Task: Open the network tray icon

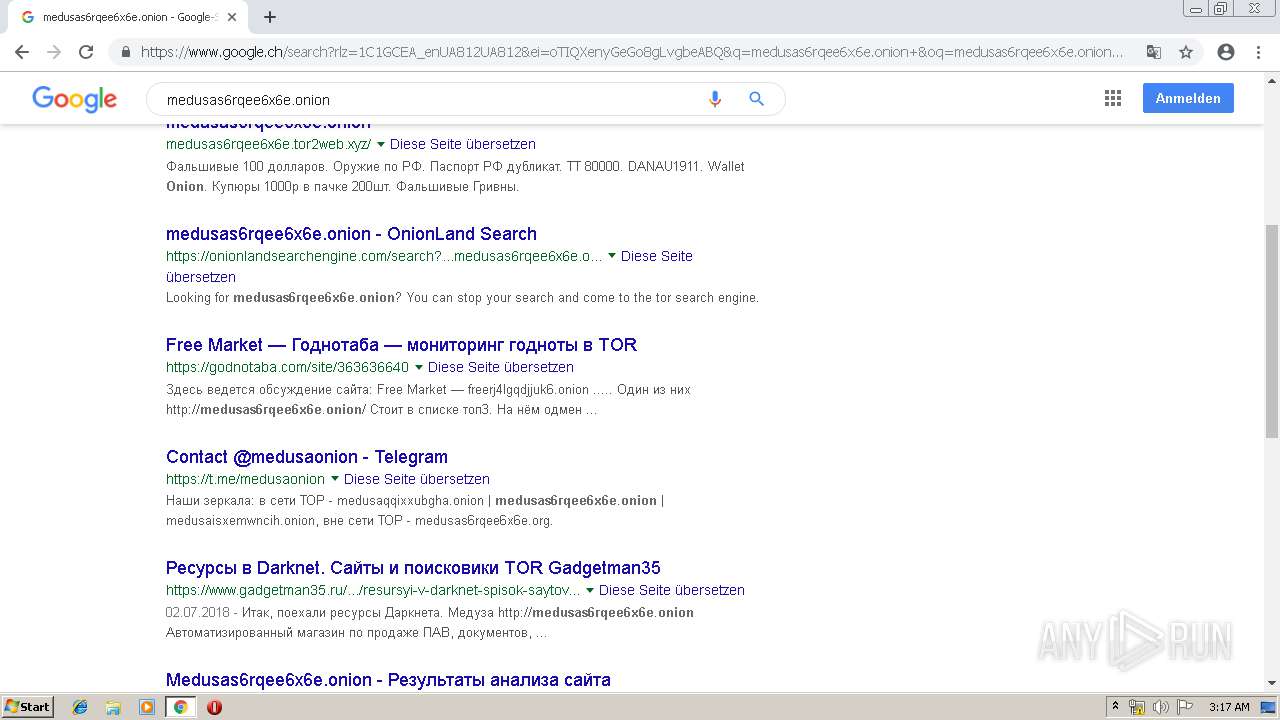Action: point(1137,707)
